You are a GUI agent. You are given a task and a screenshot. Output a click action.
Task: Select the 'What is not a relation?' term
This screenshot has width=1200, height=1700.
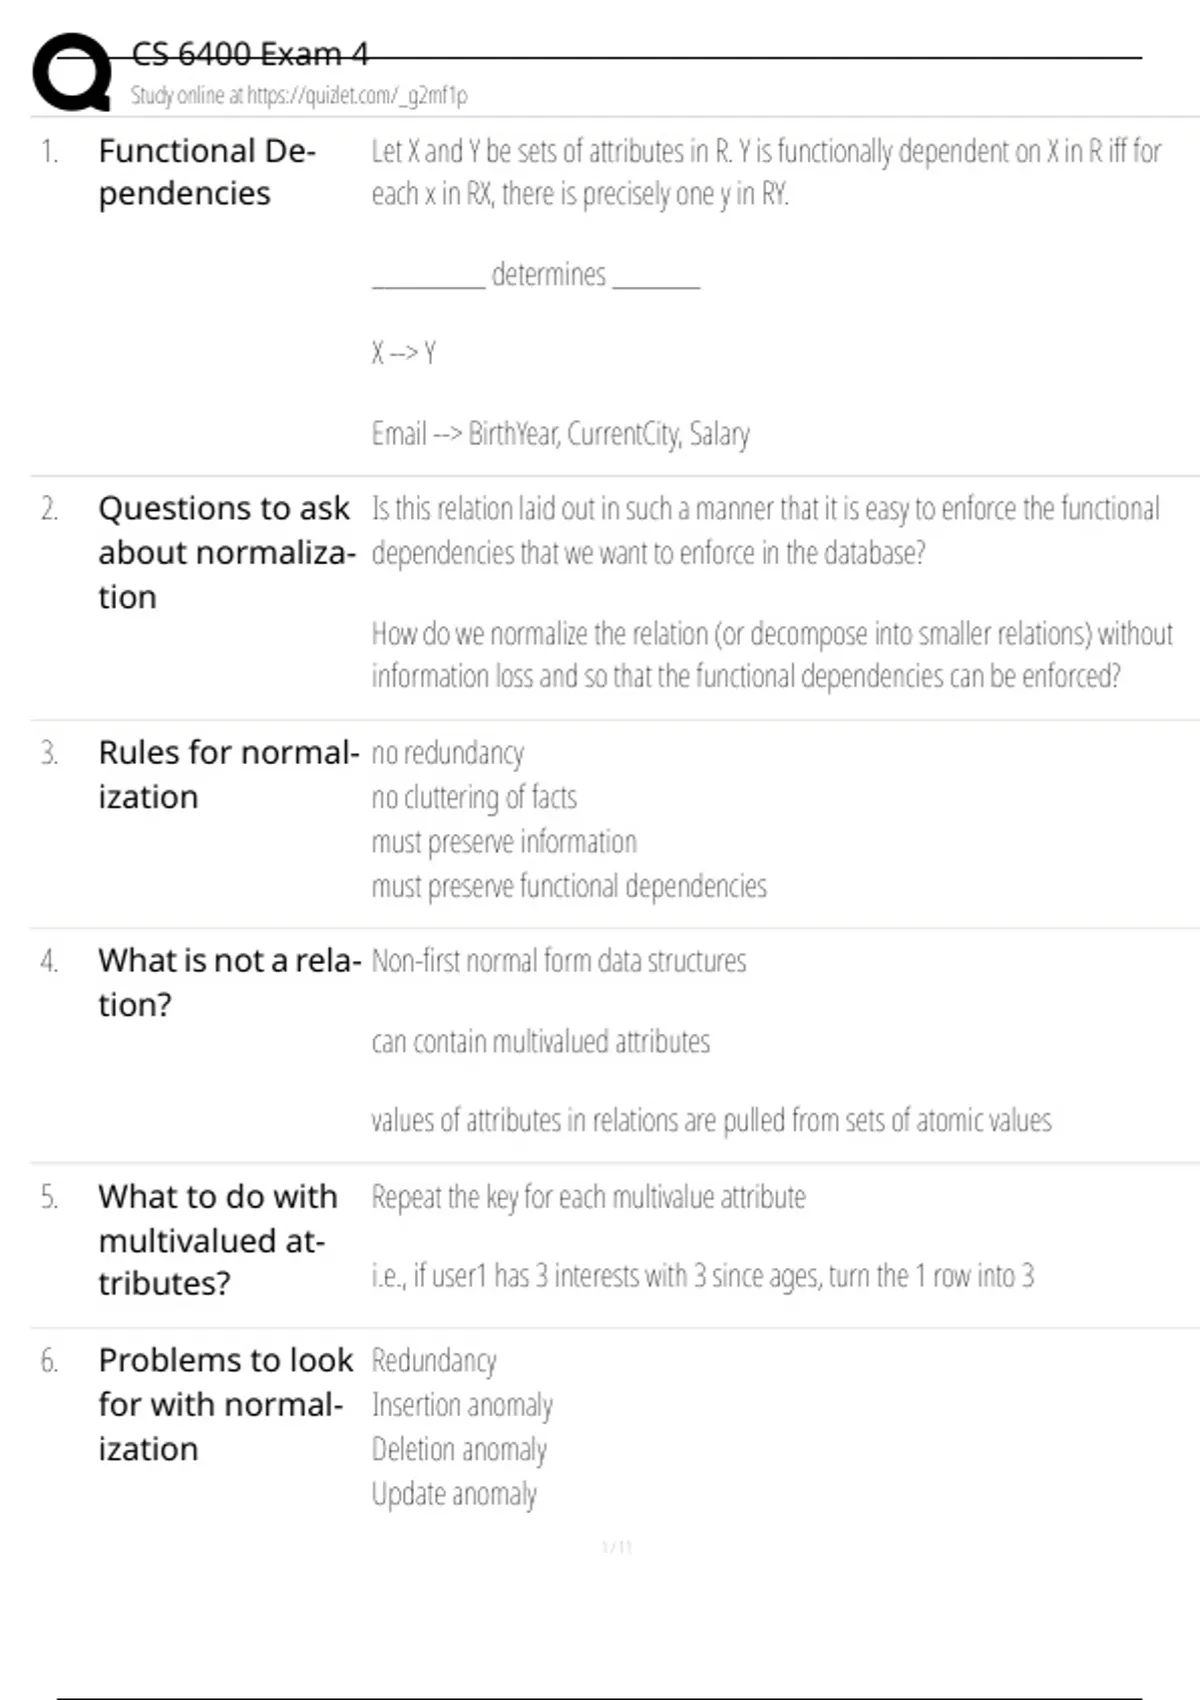[229, 982]
